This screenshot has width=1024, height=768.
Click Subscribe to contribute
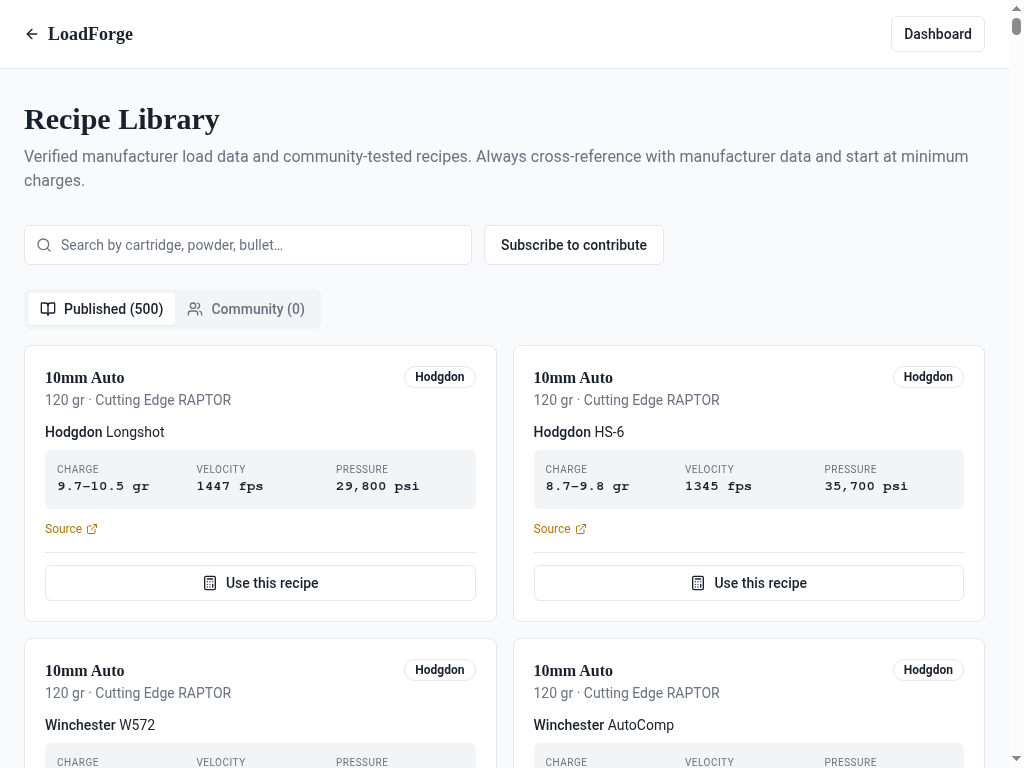coord(573,245)
